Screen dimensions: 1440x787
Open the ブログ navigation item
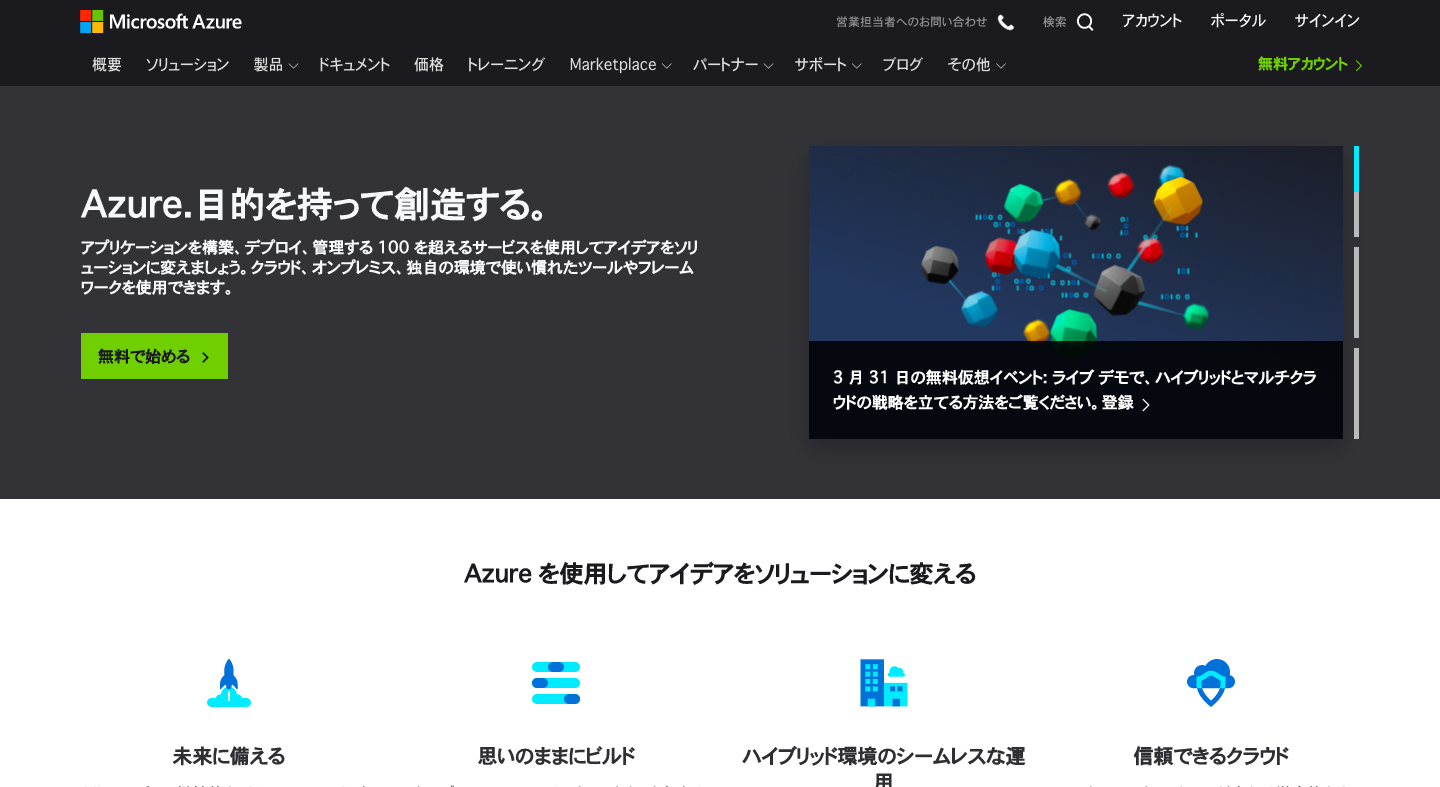[x=902, y=65]
